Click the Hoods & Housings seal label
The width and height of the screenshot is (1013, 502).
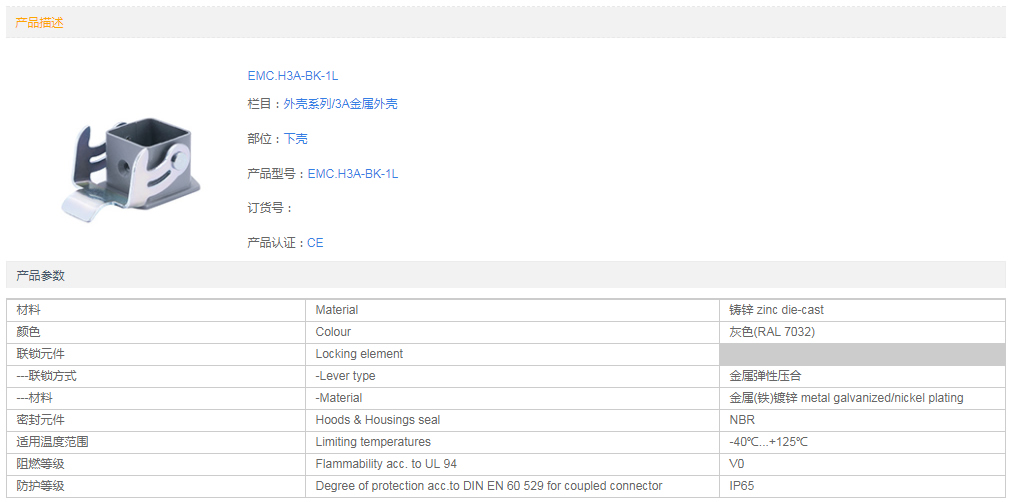click(378, 420)
